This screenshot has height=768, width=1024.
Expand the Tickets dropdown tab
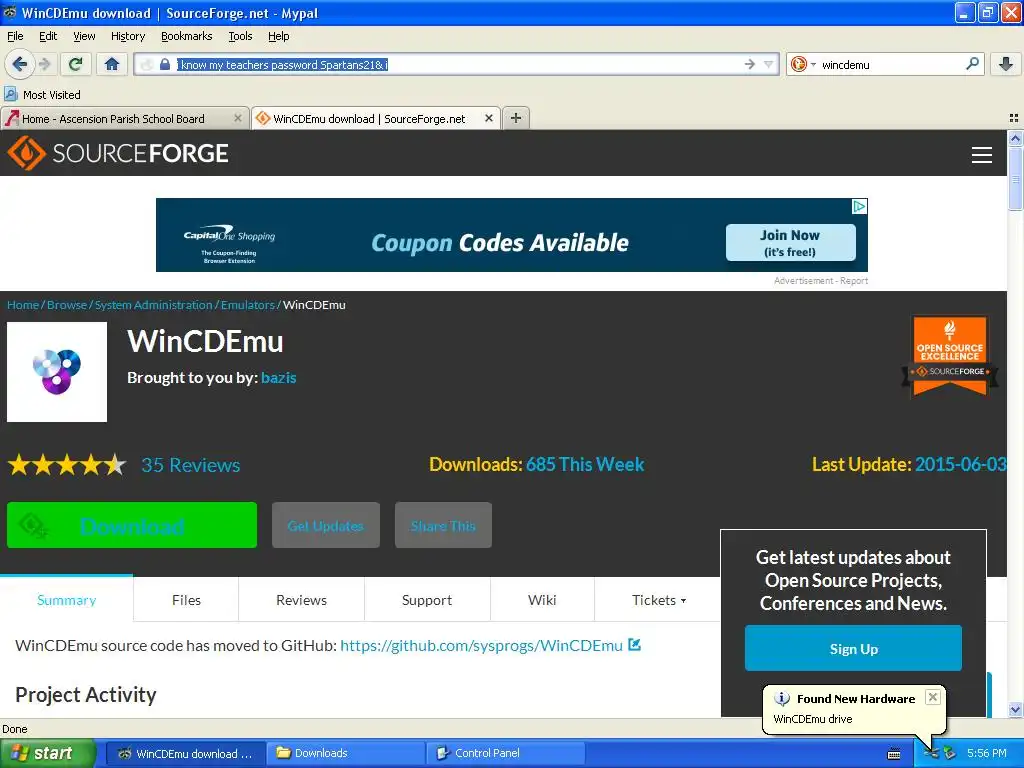coord(658,600)
